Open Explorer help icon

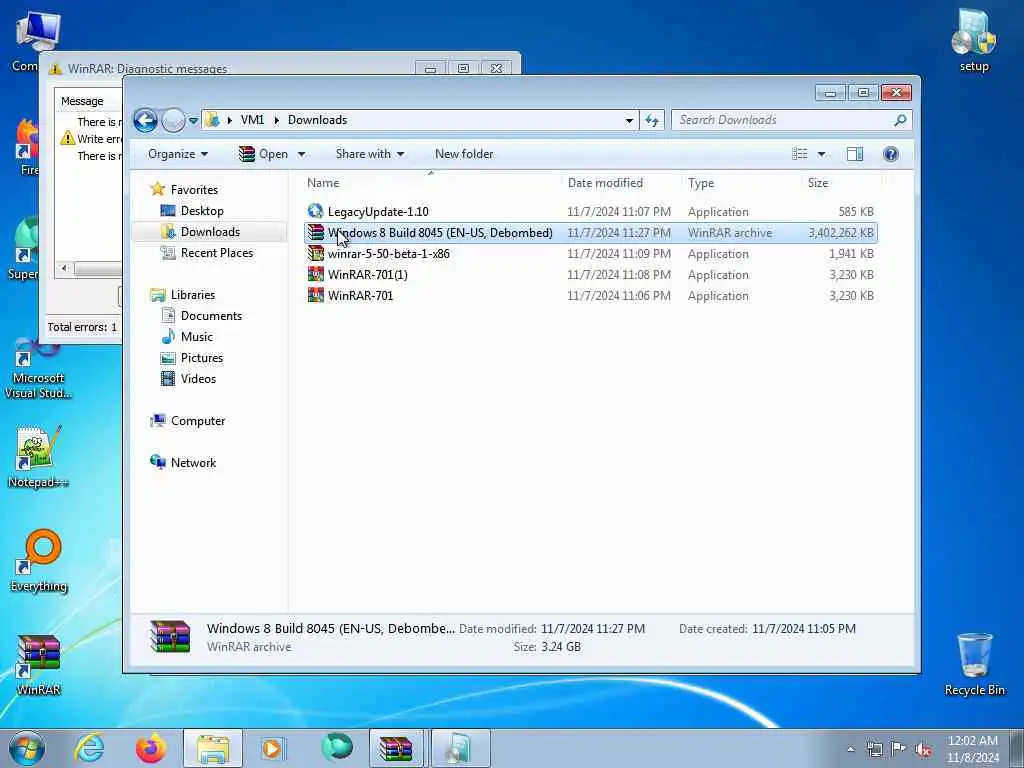[890, 154]
